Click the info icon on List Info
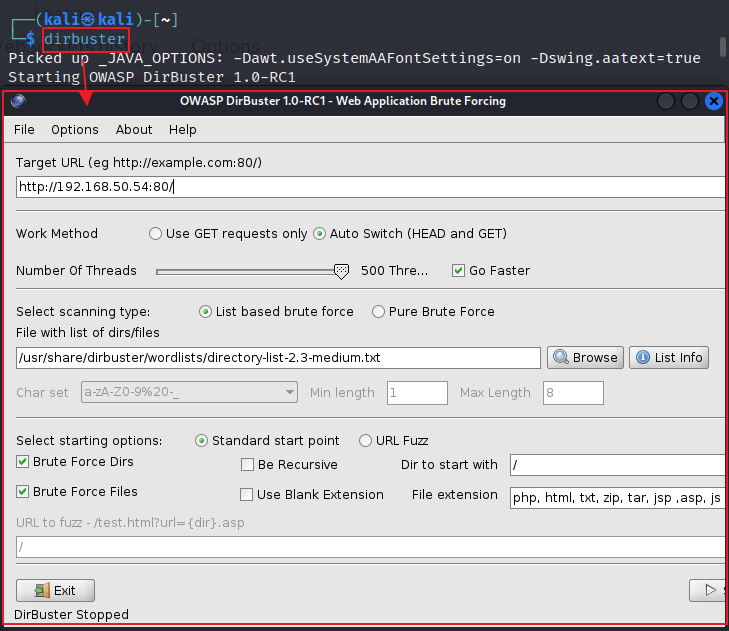This screenshot has height=631, width=729. pyautogui.click(x=643, y=357)
